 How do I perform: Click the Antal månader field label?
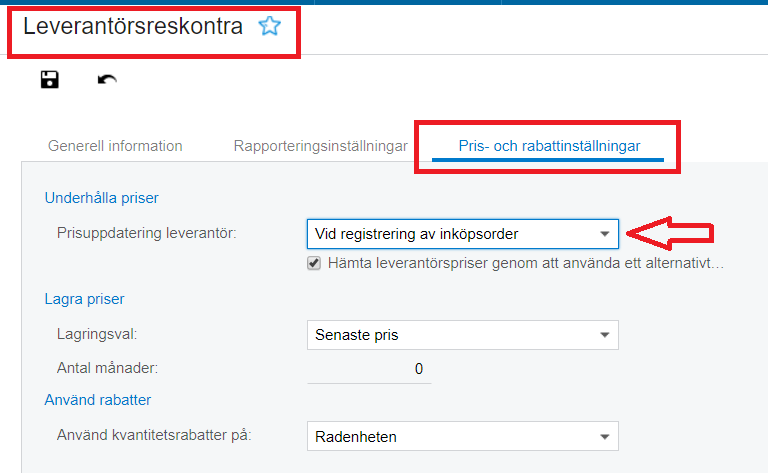(108, 367)
